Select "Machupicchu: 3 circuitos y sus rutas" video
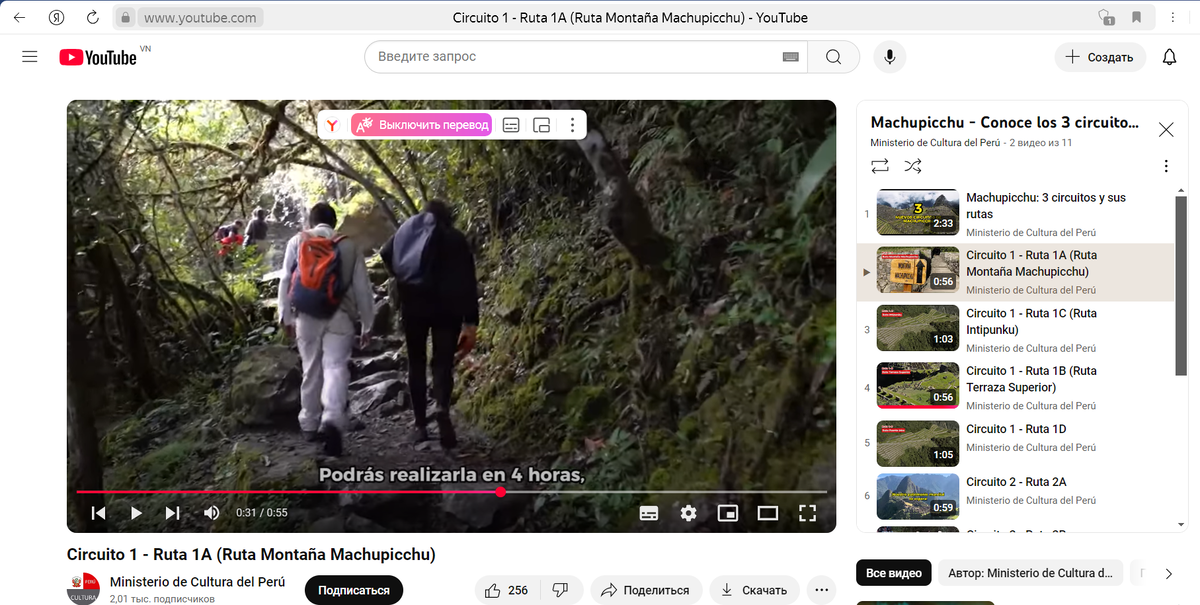The image size is (1200, 605). [x=1015, y=214]
